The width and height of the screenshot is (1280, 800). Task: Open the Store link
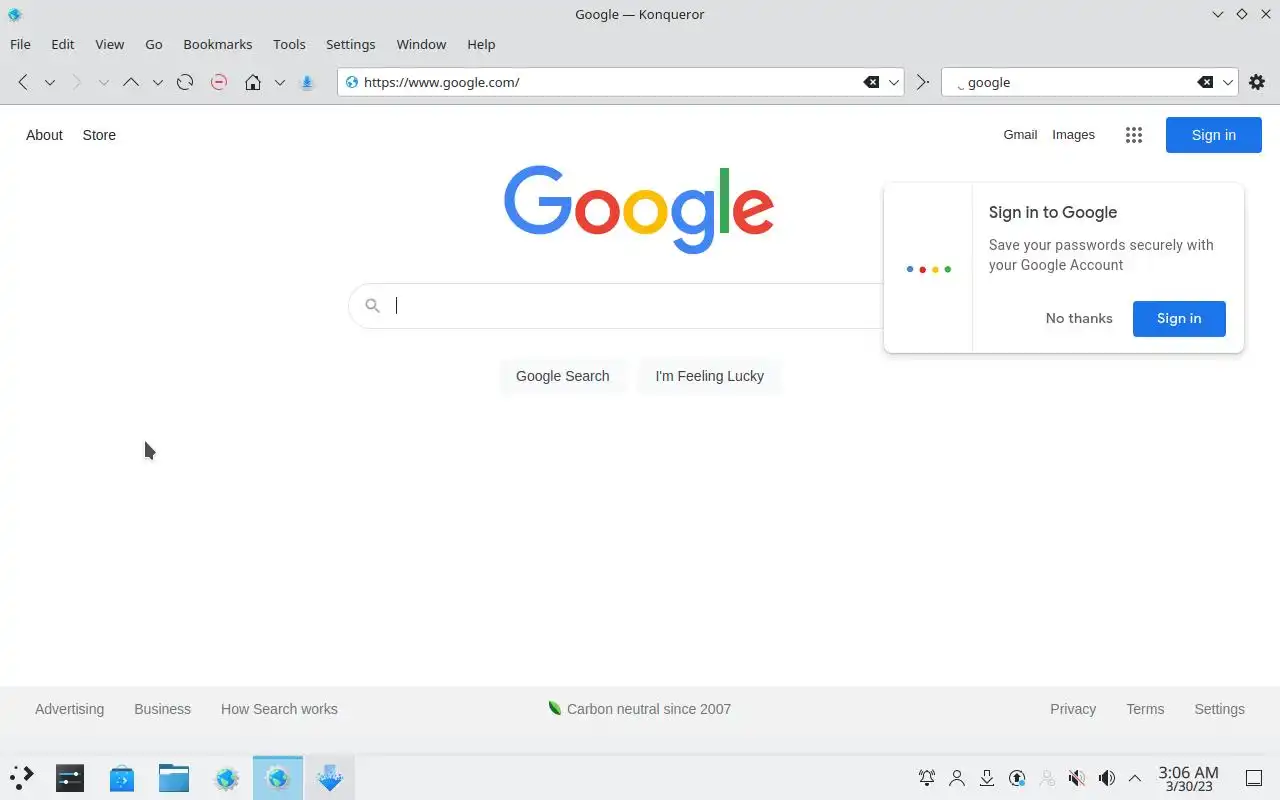tap(99, 135)
